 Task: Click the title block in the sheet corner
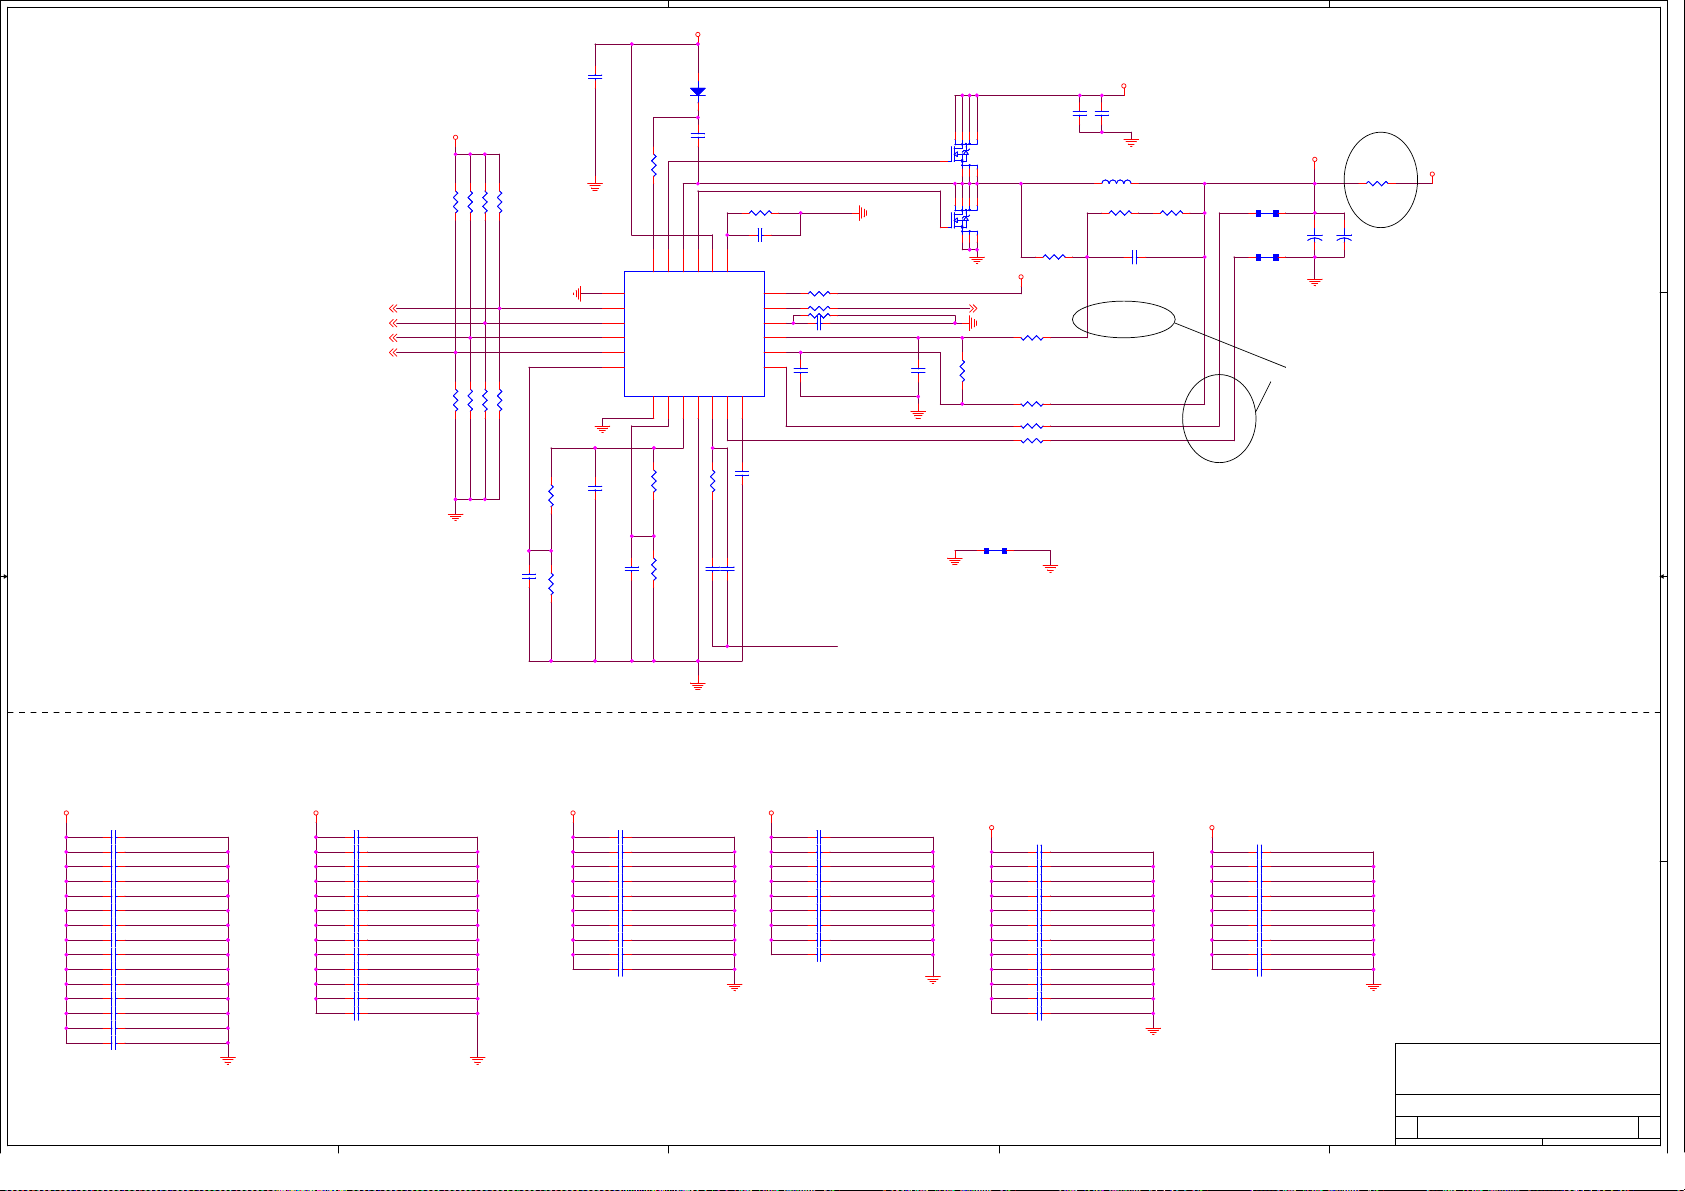1527,1094
